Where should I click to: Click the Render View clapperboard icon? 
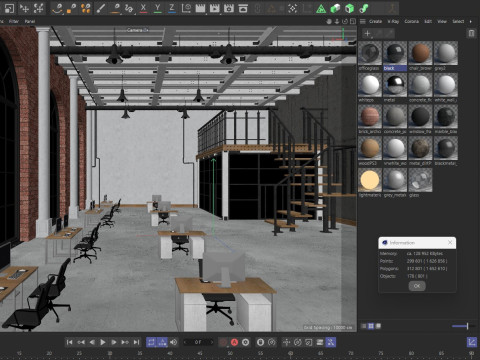[x=200, y=8]
